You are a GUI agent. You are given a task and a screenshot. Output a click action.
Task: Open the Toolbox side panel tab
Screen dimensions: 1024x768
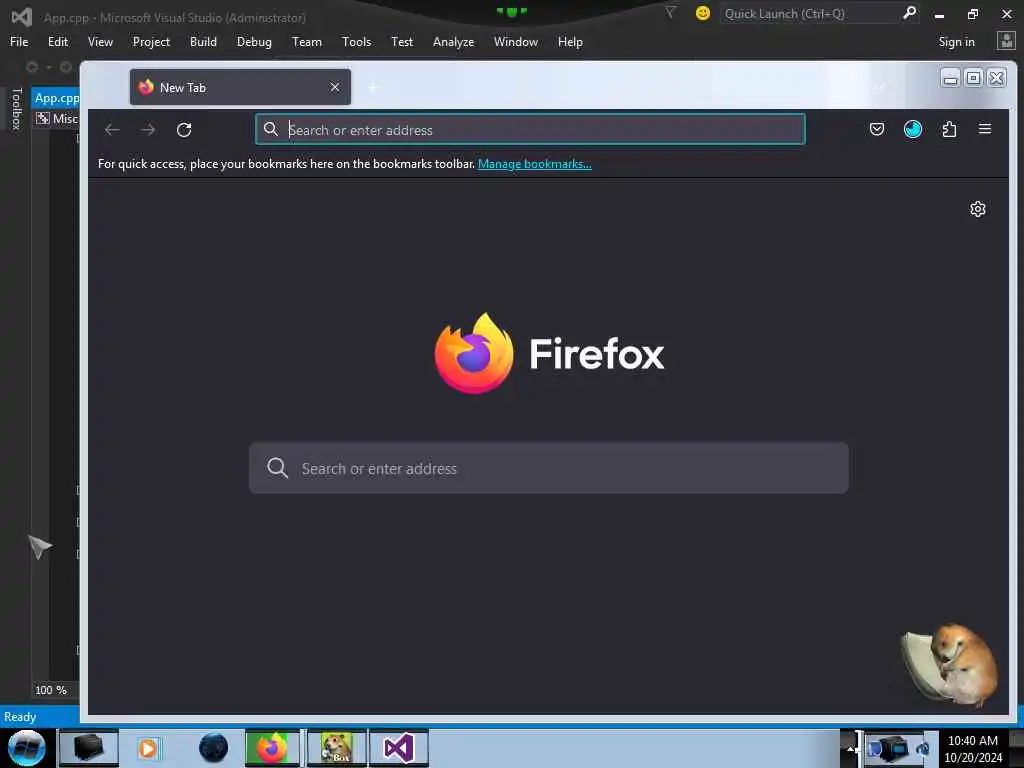(x=17, y=108)
